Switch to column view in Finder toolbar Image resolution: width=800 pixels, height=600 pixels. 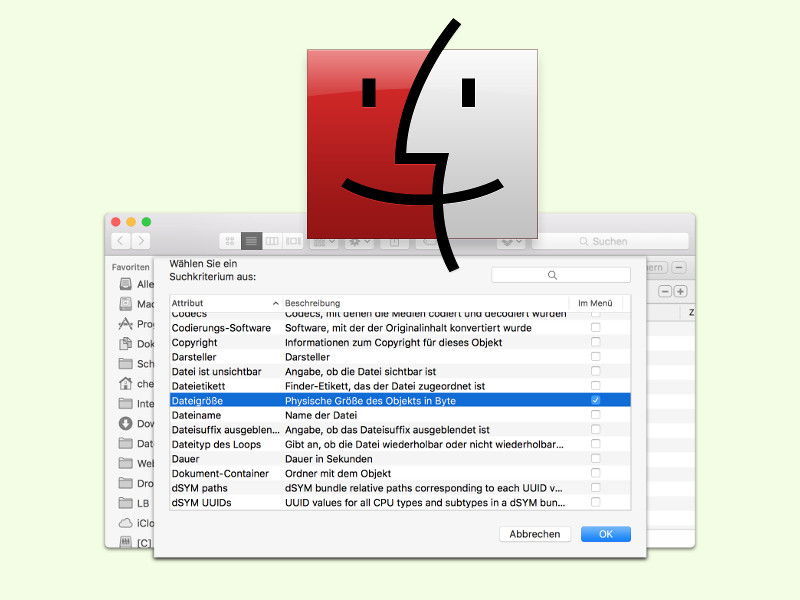click(x=272, y=241)
